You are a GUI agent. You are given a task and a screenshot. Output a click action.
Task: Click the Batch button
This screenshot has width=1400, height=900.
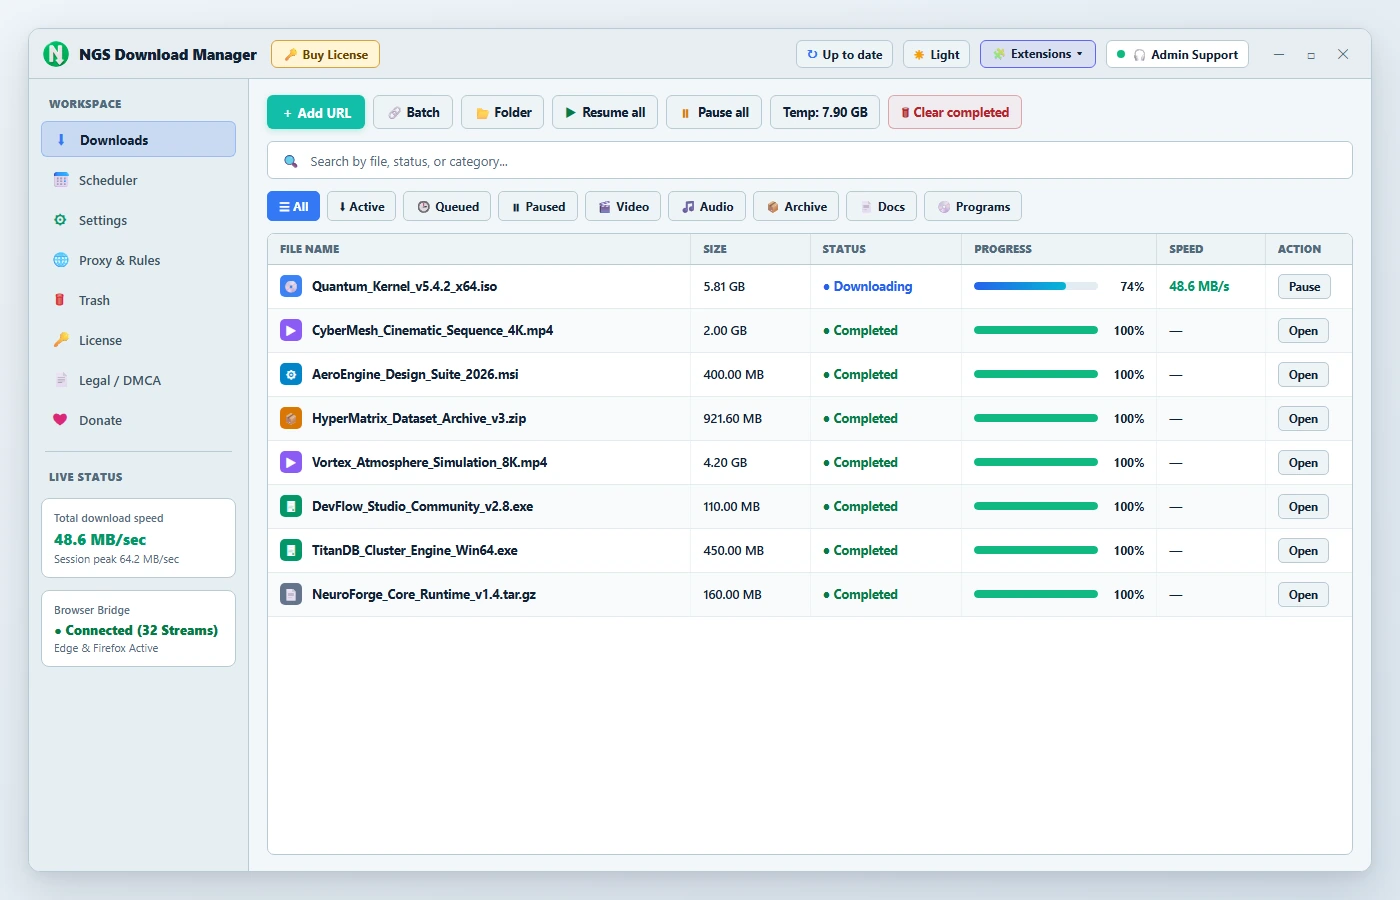pyautogui.click(x=413, y=112)
